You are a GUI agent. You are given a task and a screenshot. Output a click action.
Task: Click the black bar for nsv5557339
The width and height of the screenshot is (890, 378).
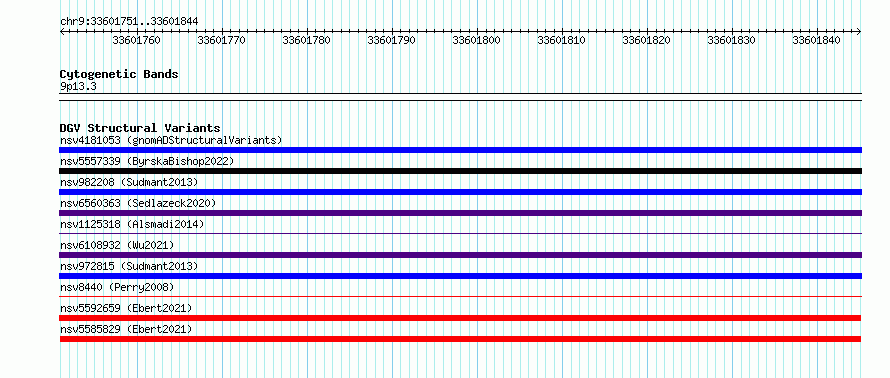pos(460,171)
